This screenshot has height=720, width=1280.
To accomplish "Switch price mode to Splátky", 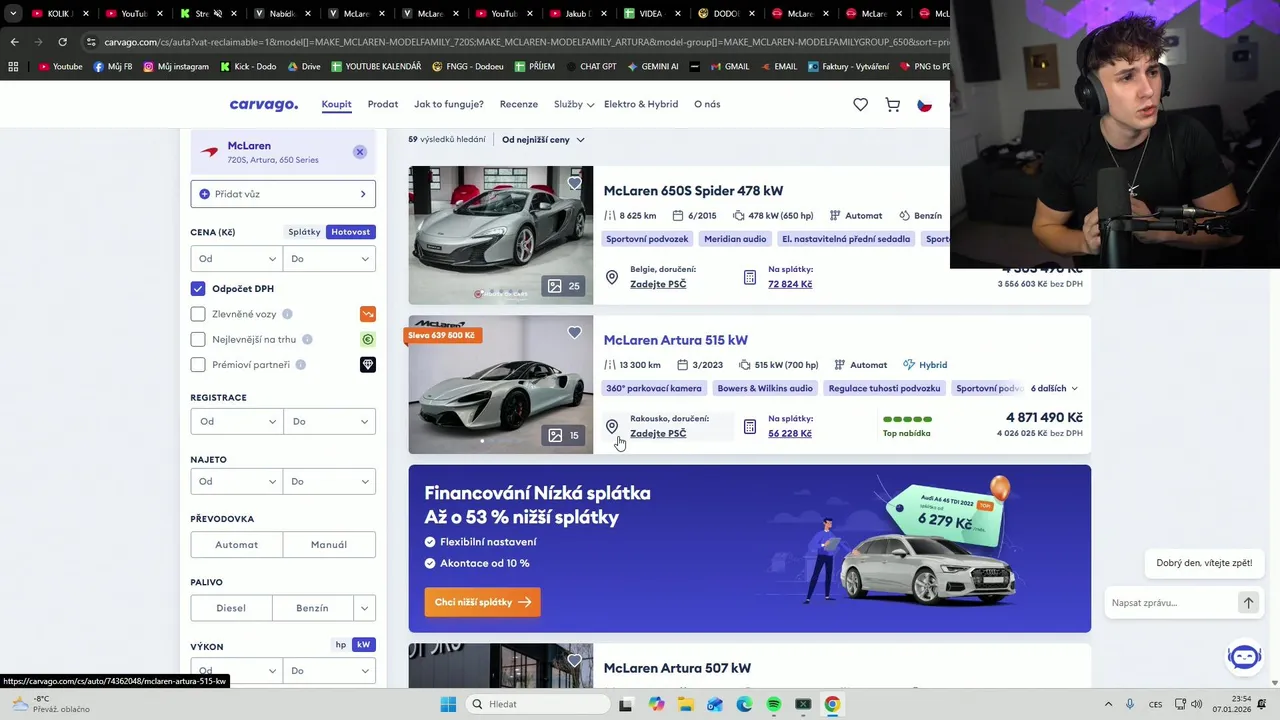I will tap(304, 232).
